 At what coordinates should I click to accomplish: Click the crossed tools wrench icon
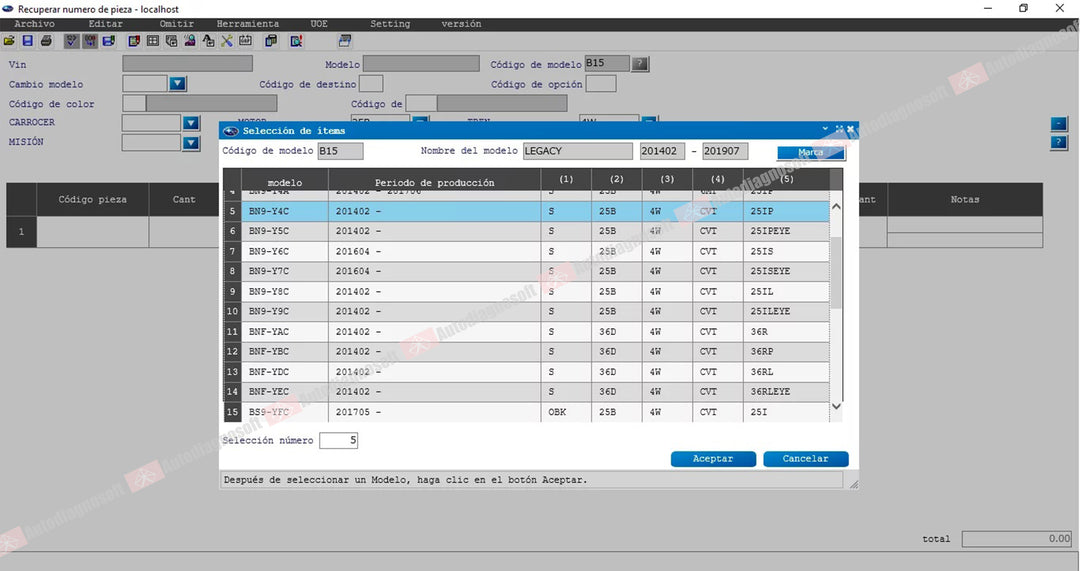click(227, 41)
